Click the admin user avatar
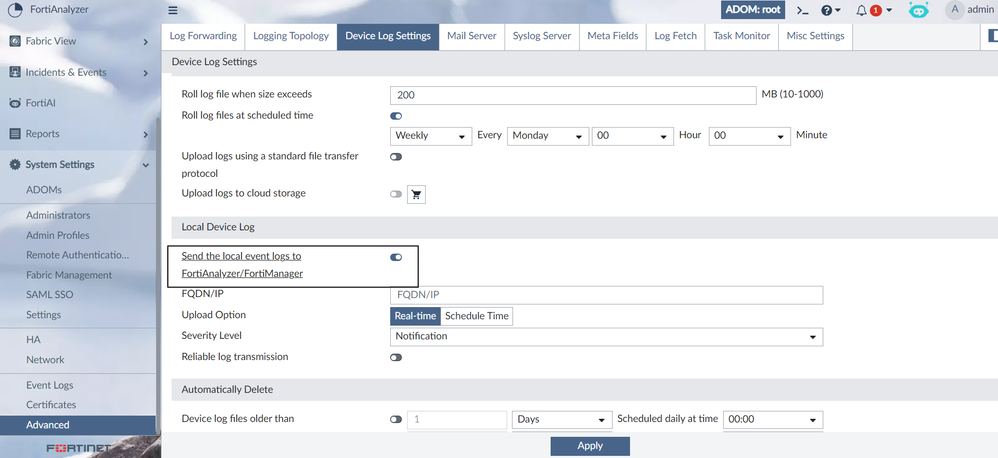 pyautogui.click(x=955, y=10)
